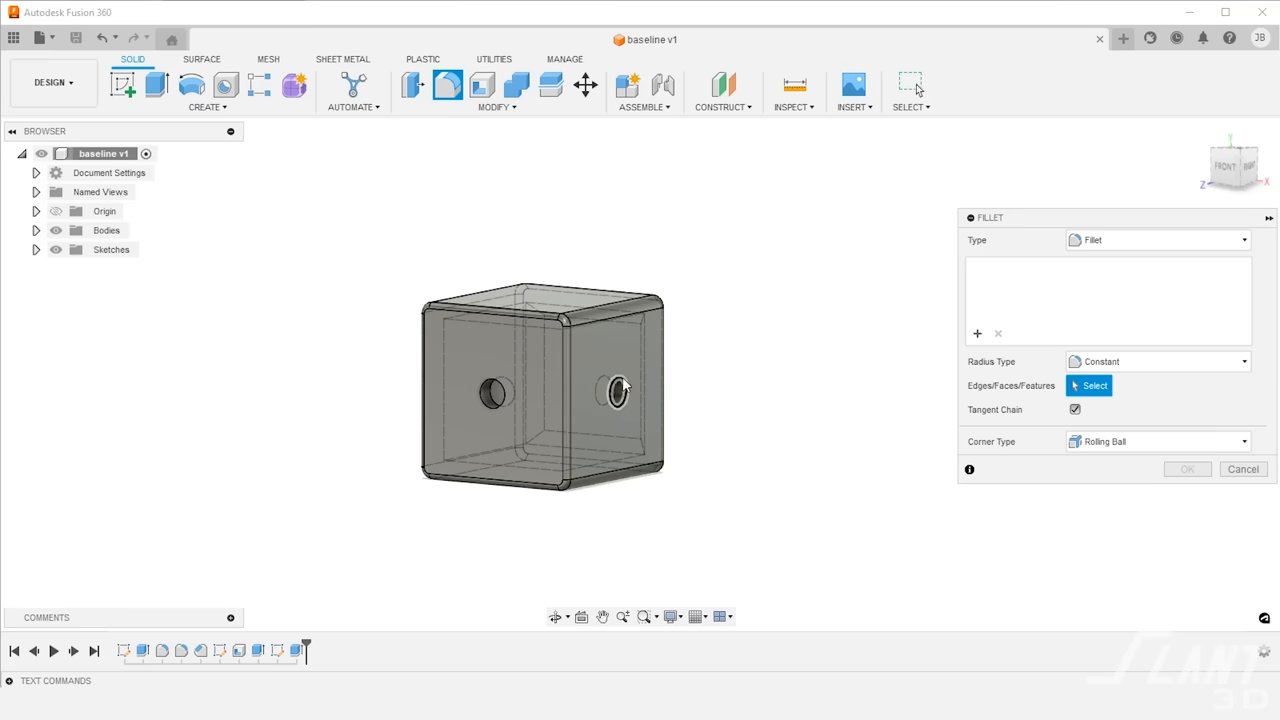The image size is (1280, 720).
Task: Open the Create Form tool
Action: (x=294, y=85)
